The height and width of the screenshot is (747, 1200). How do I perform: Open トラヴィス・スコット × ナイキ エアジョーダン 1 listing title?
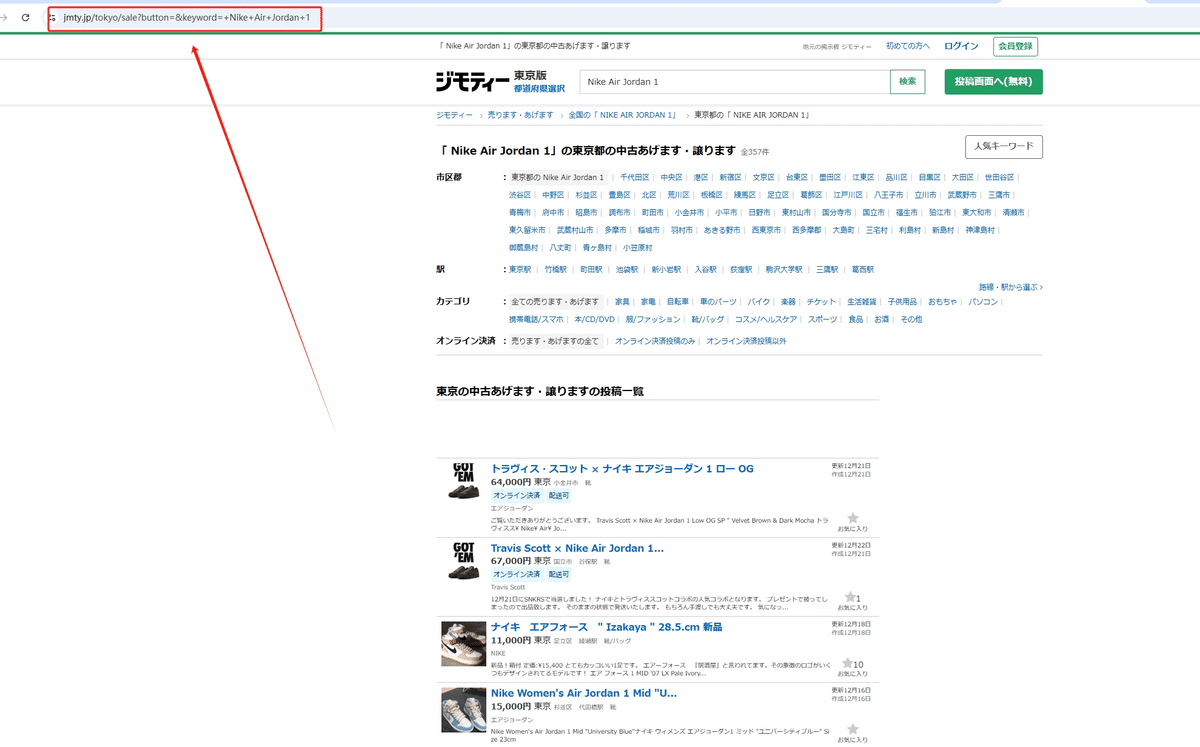coord(622,468)
